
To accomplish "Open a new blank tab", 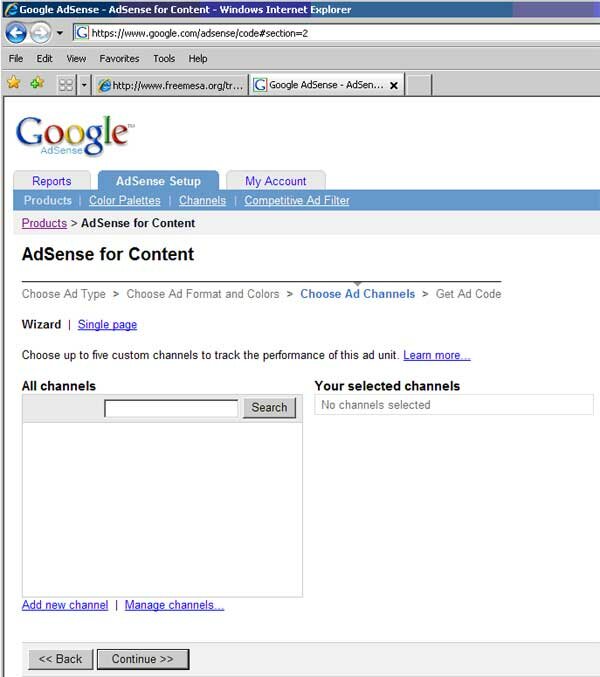I will pos(419,85).
